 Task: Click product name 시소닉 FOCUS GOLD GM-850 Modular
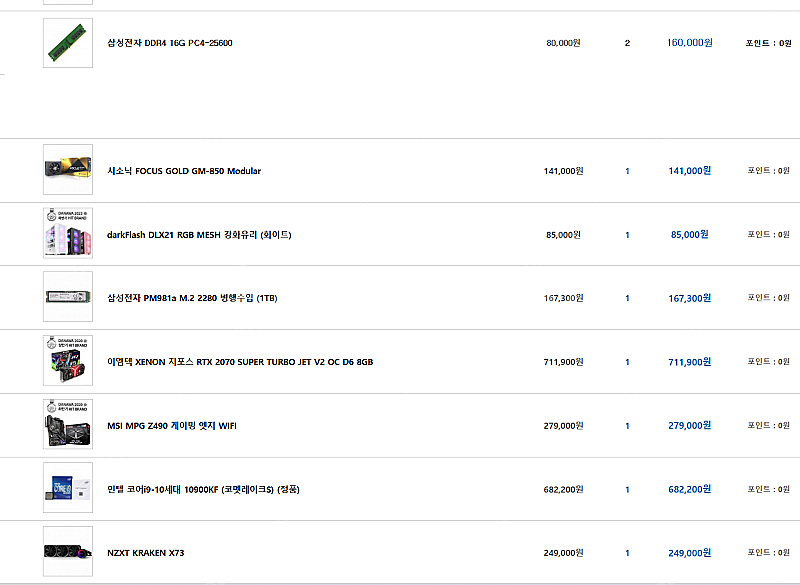pos(184,171)
